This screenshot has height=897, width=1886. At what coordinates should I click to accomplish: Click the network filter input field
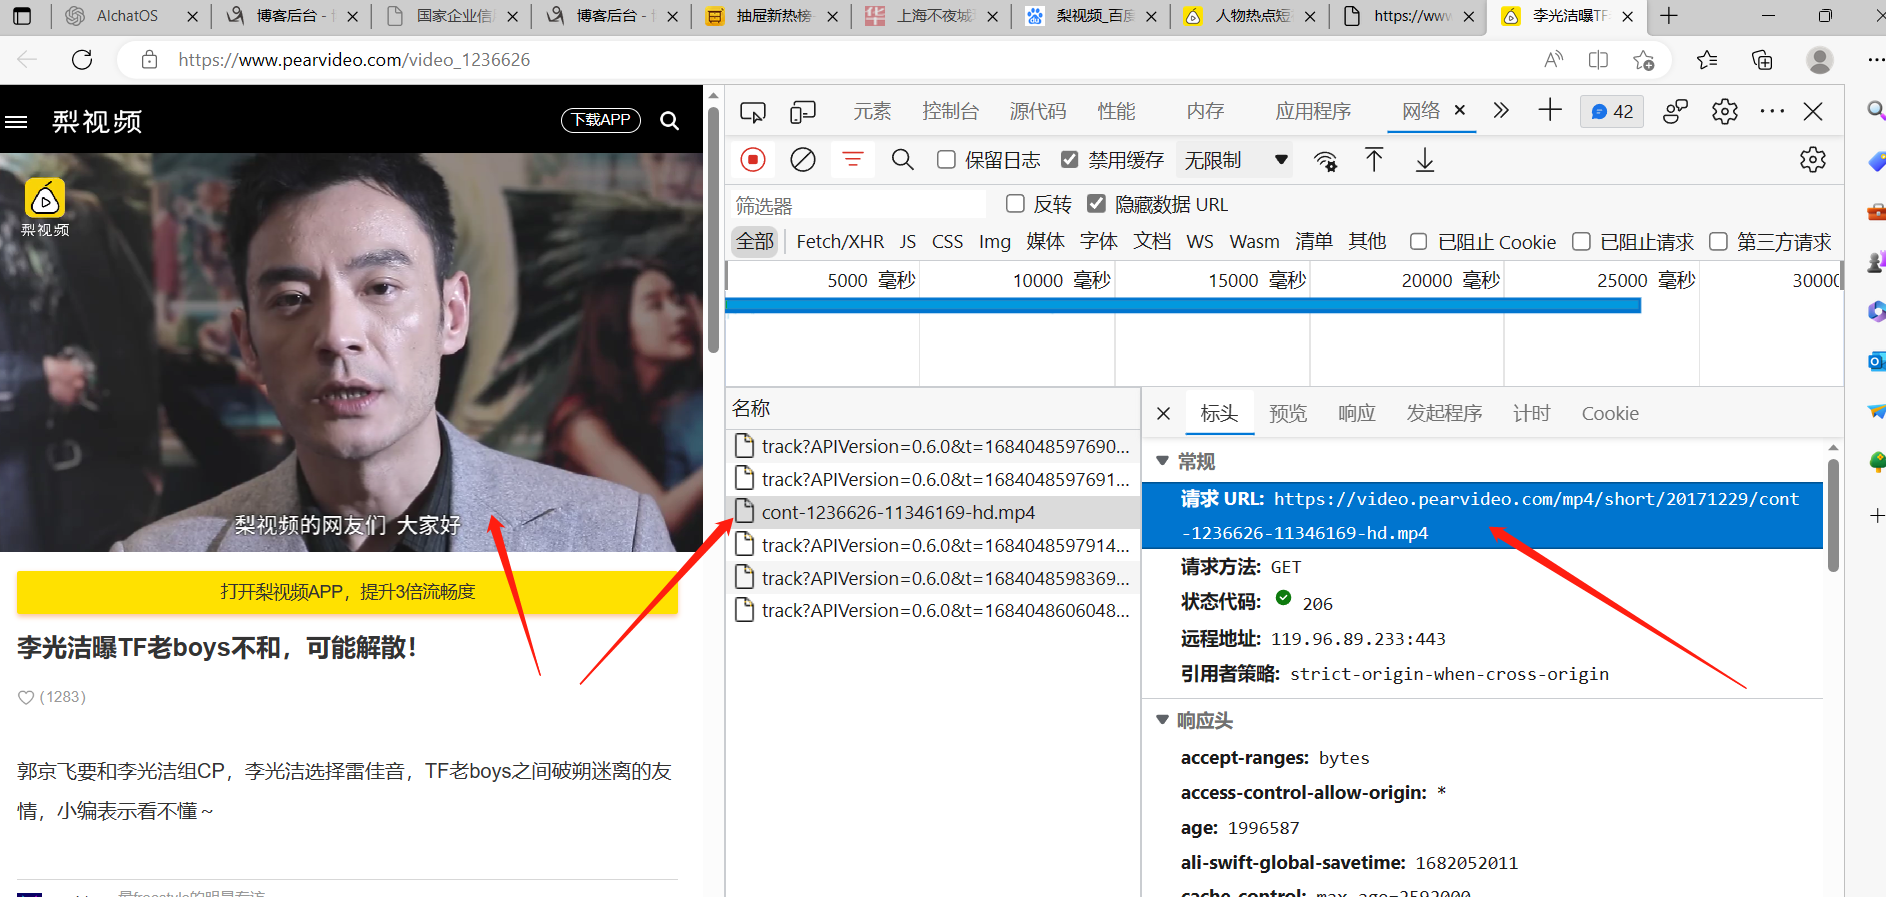coord(859,205)
